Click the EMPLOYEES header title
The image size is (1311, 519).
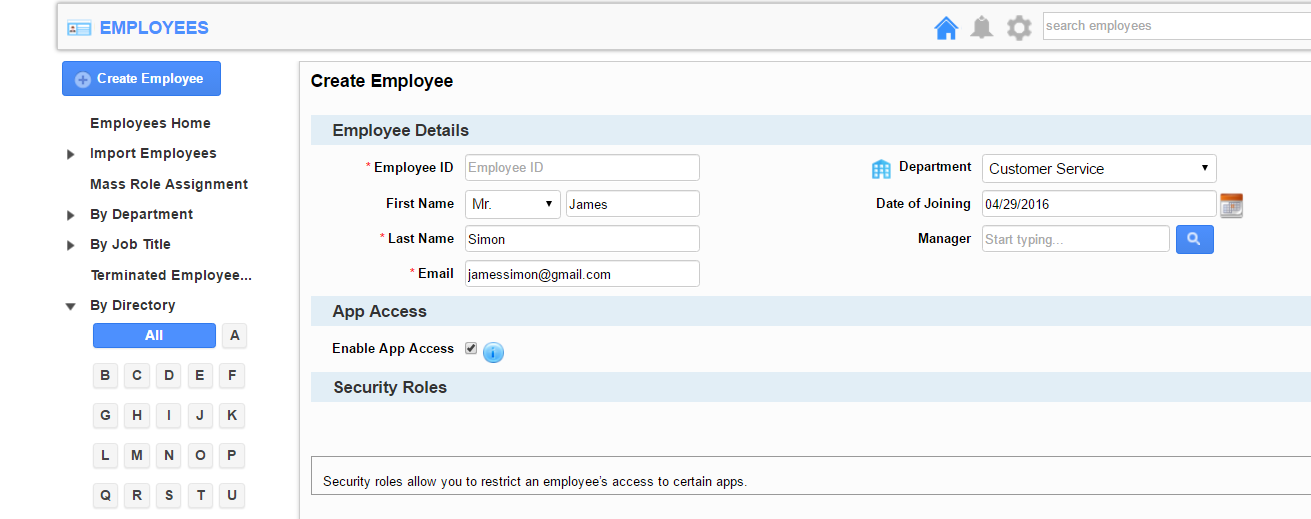point(154,28)
